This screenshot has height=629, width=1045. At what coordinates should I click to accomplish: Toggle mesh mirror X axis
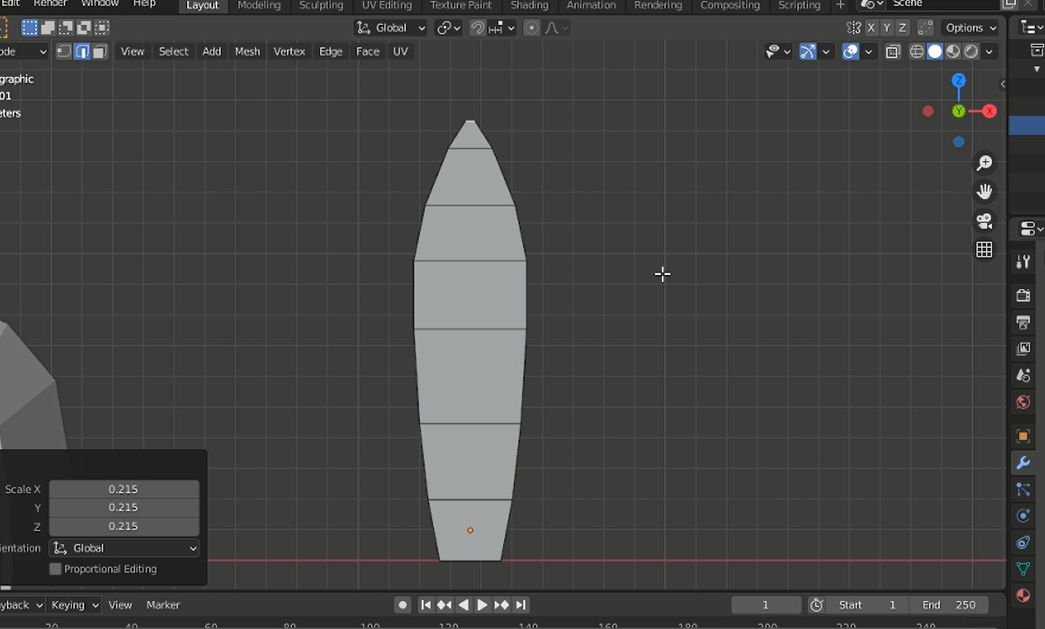(x=871, y=27)
